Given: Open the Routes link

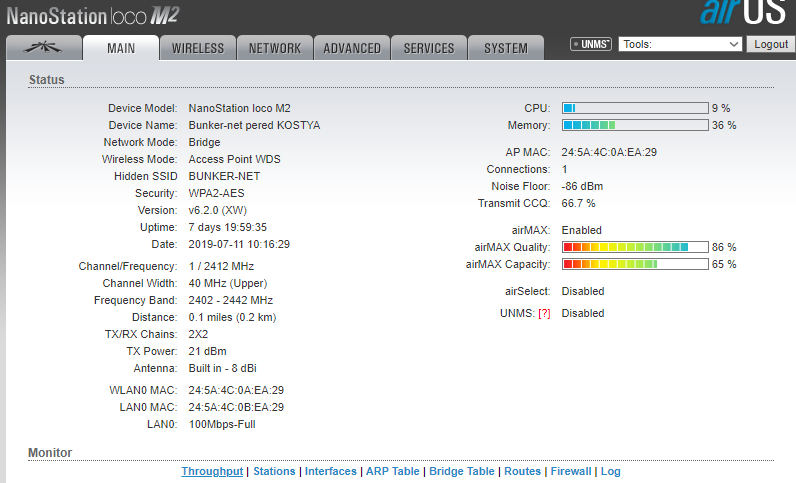Looking at the screenshot, I should pyautogui.click(x=522, y=471).
